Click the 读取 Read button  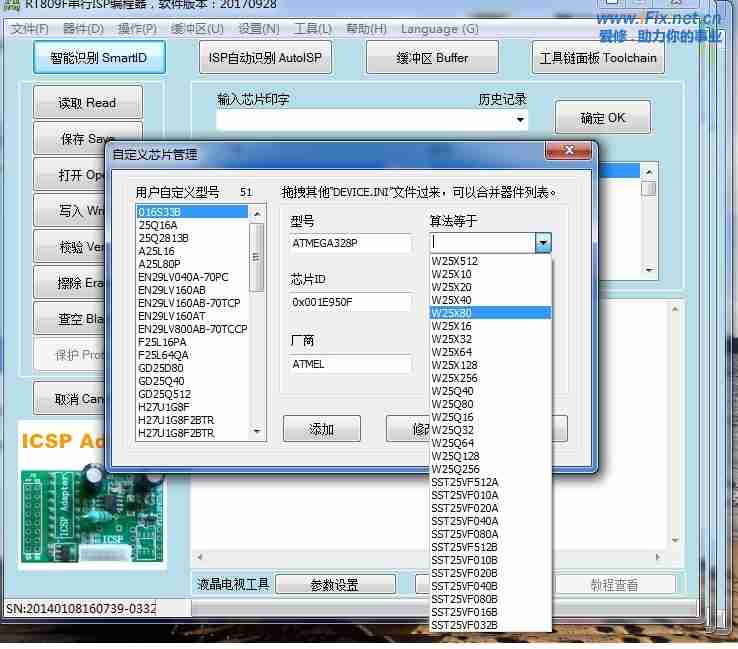coord(88,103)
